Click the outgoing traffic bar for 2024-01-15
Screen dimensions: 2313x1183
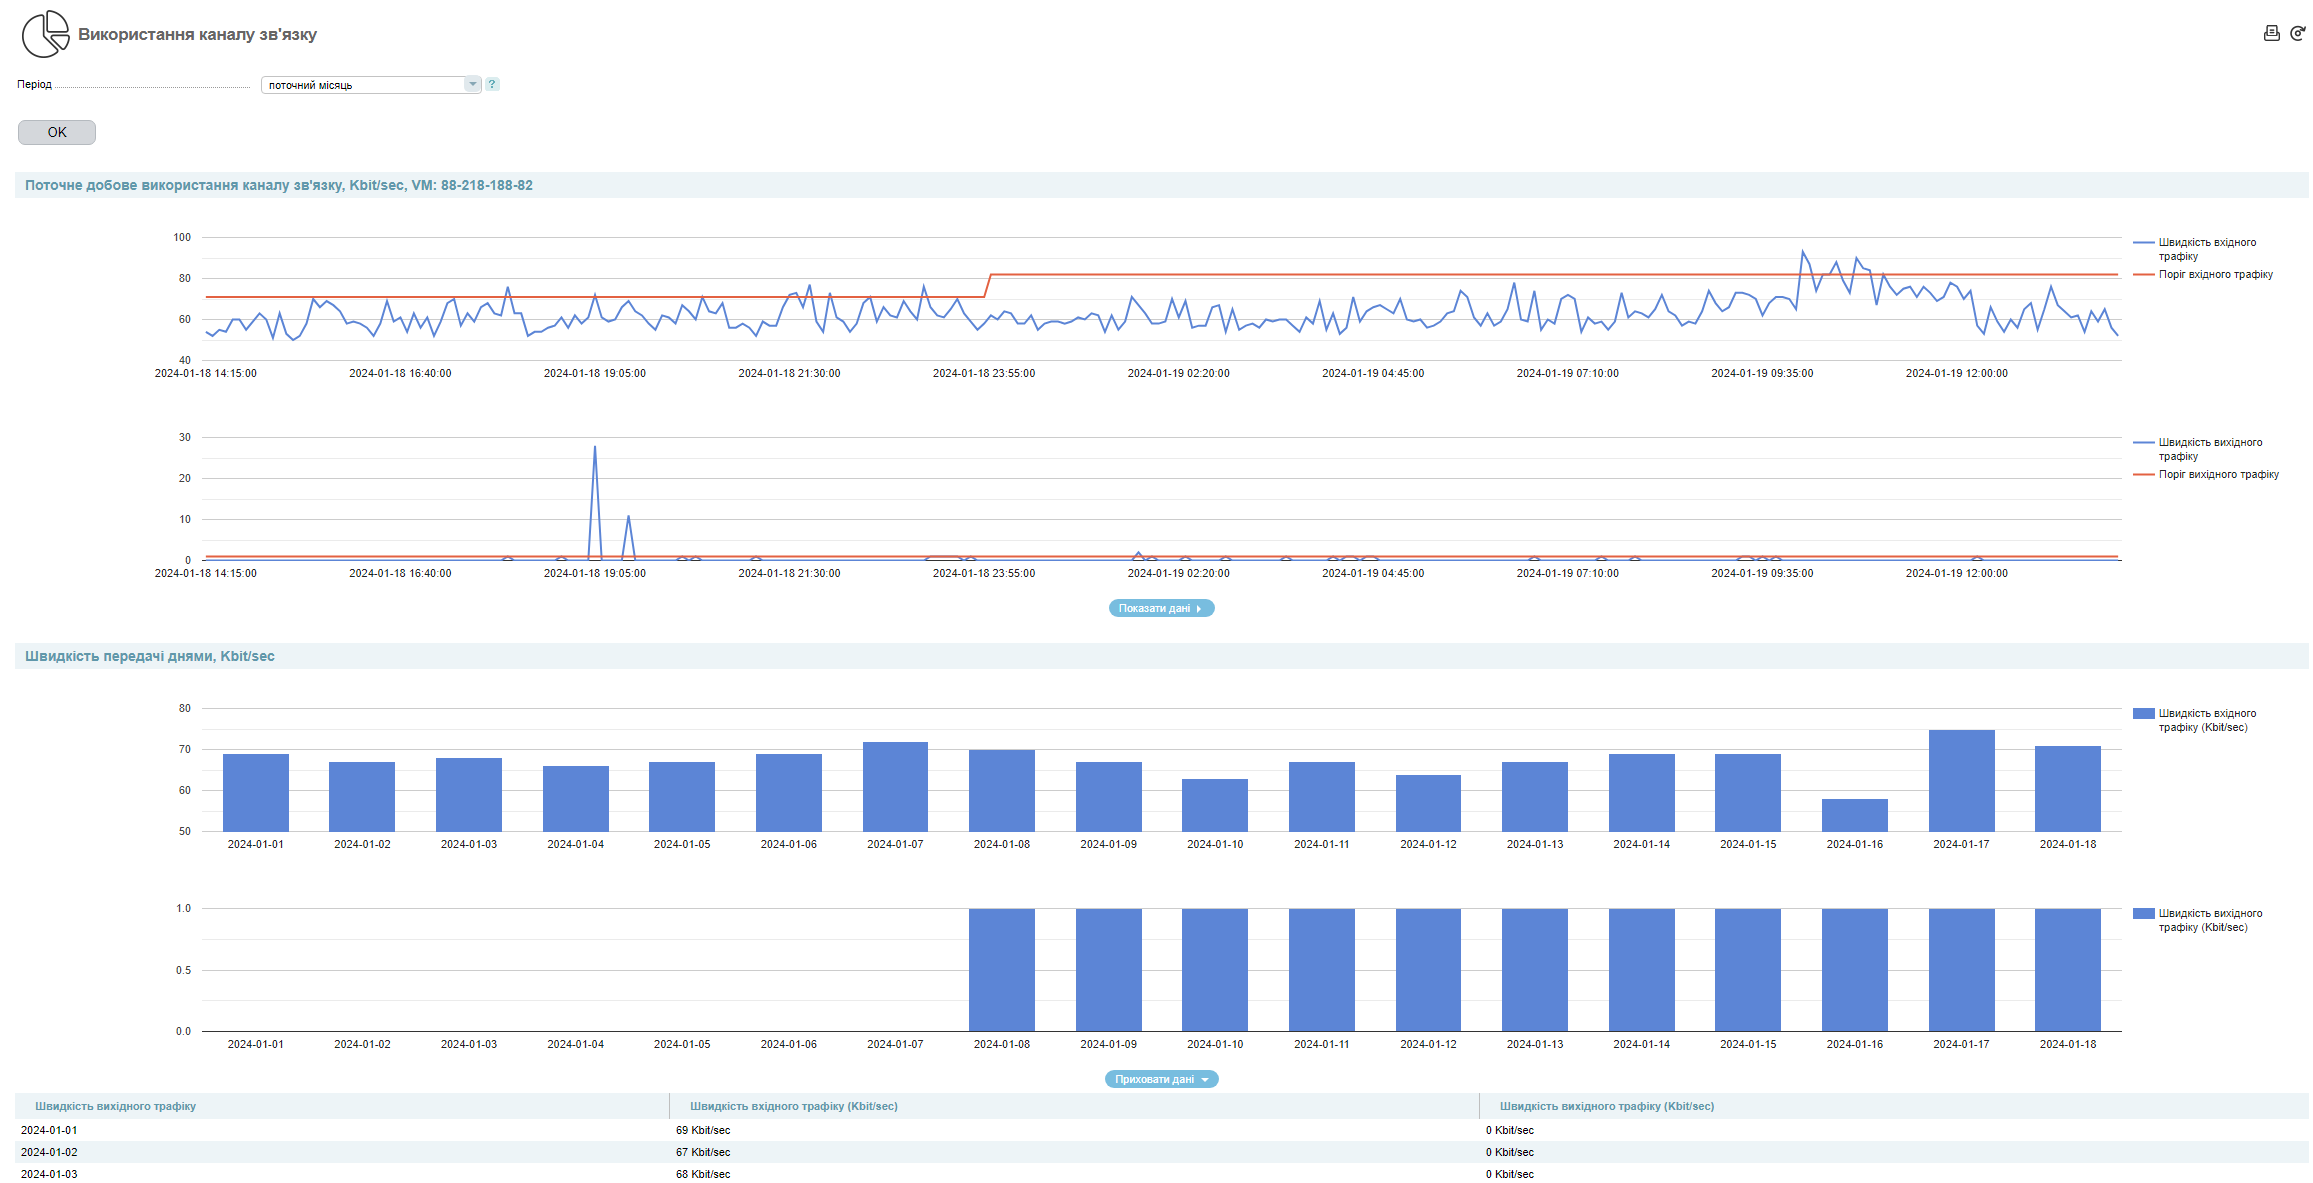pos(1748,970)
